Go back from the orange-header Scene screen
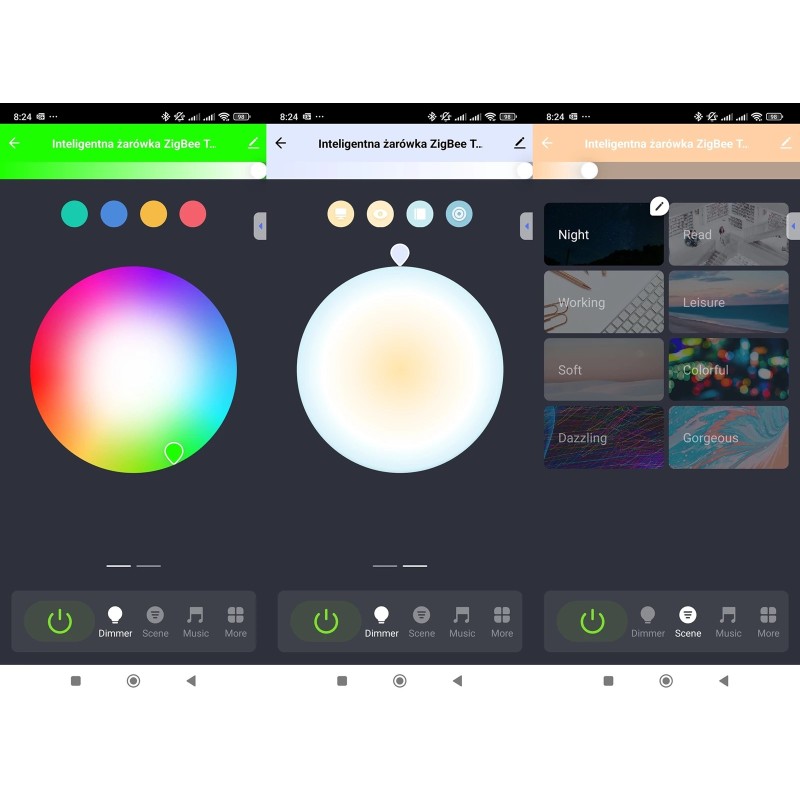The image size is (800, 800). (547, 143)
